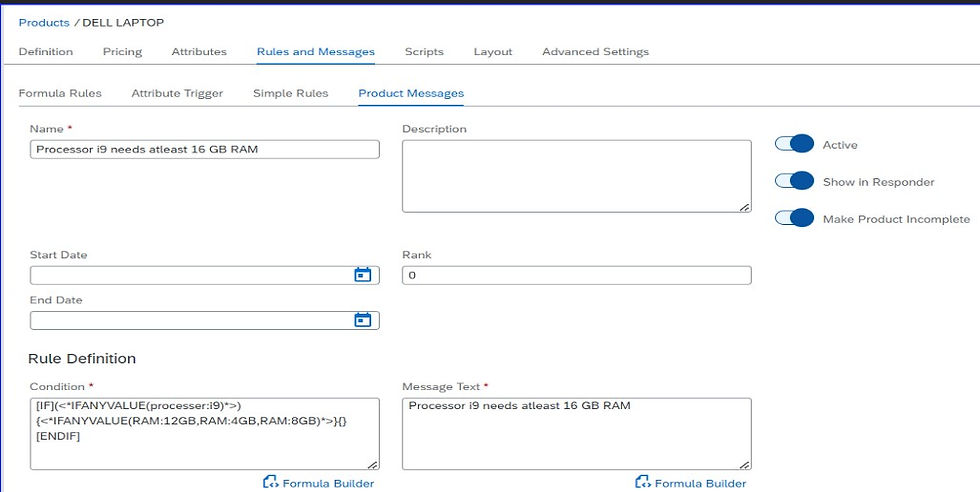Switch to the Definition tab
The image size is (980, 492).
[46, 52]
